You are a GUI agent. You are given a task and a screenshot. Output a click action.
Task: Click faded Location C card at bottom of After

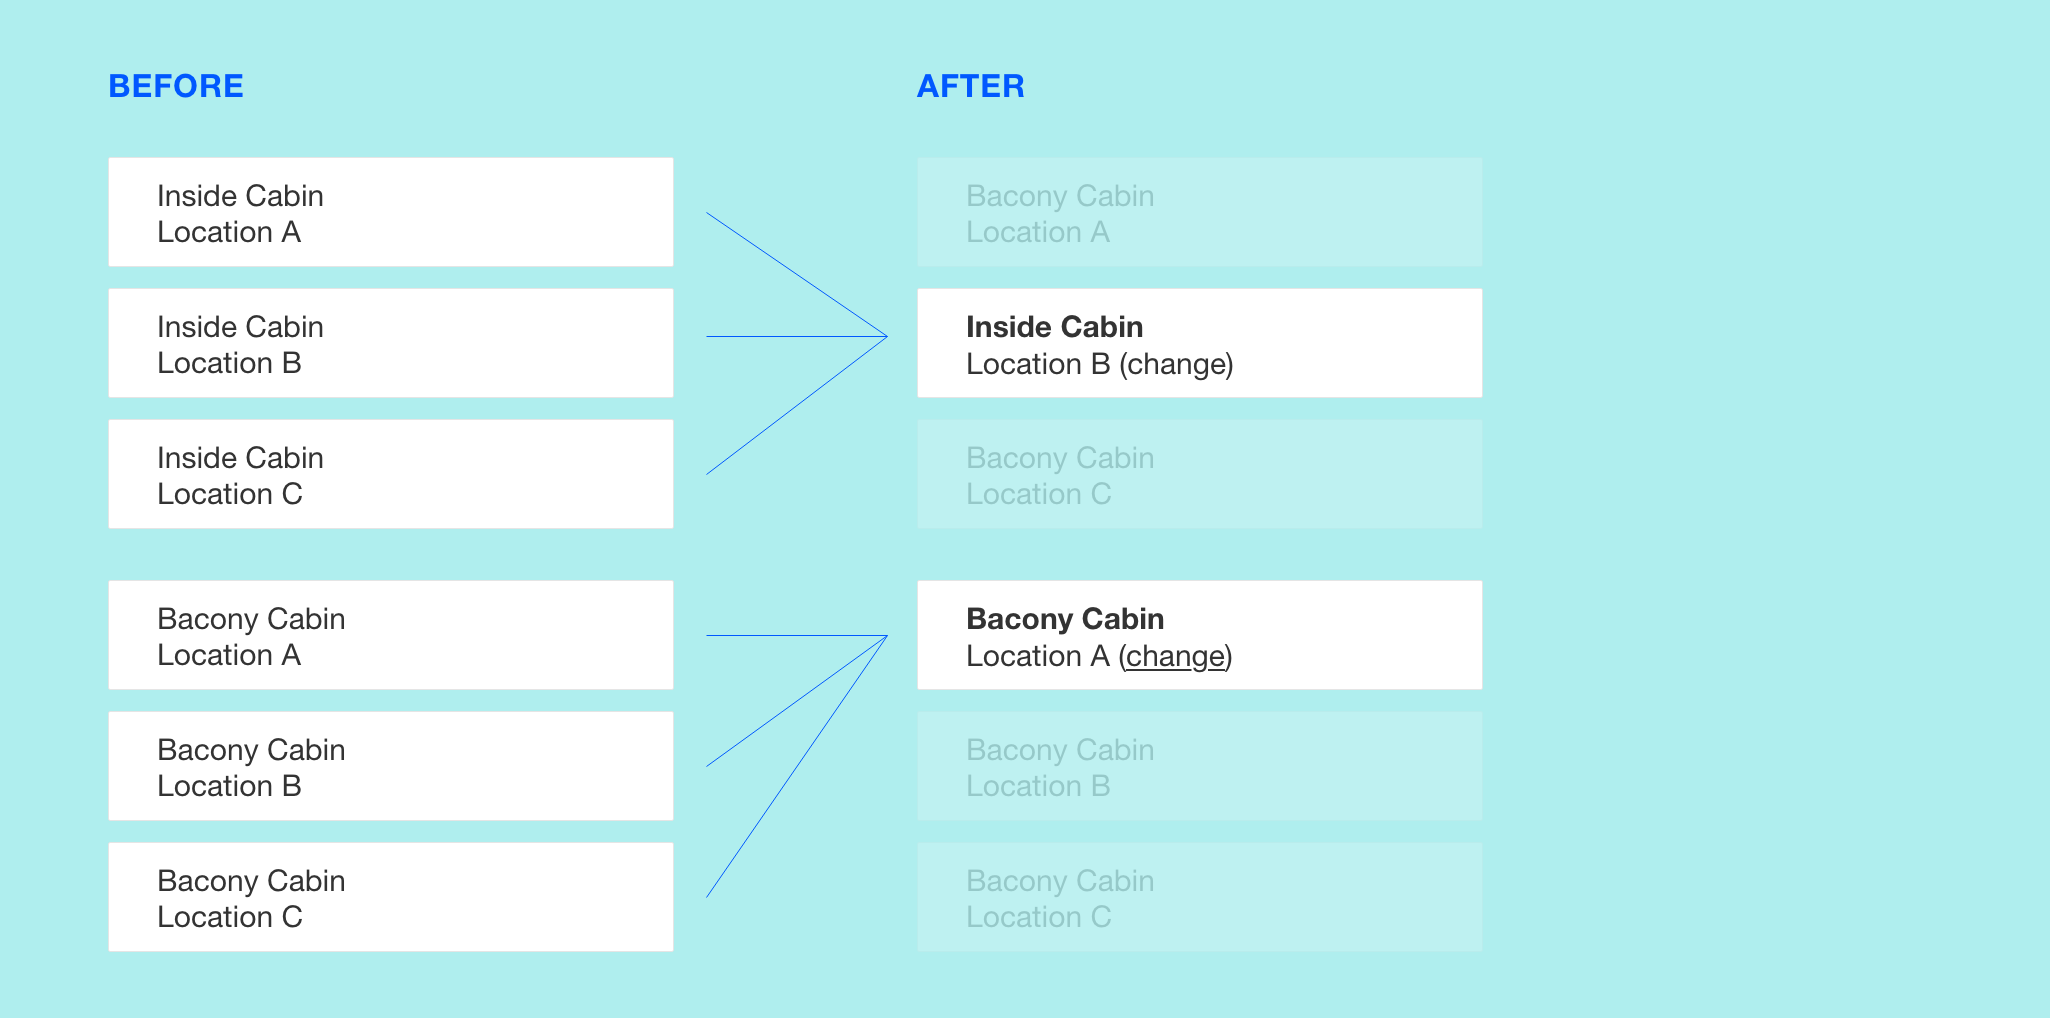point(1200,897)
